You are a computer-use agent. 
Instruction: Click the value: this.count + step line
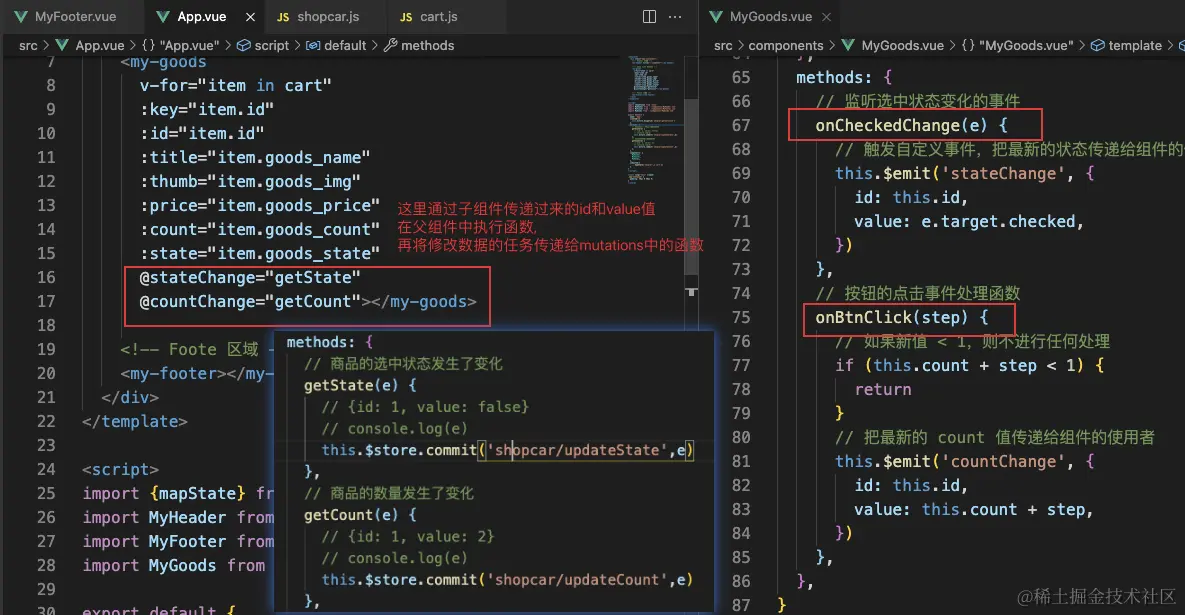tap(973, 510)
